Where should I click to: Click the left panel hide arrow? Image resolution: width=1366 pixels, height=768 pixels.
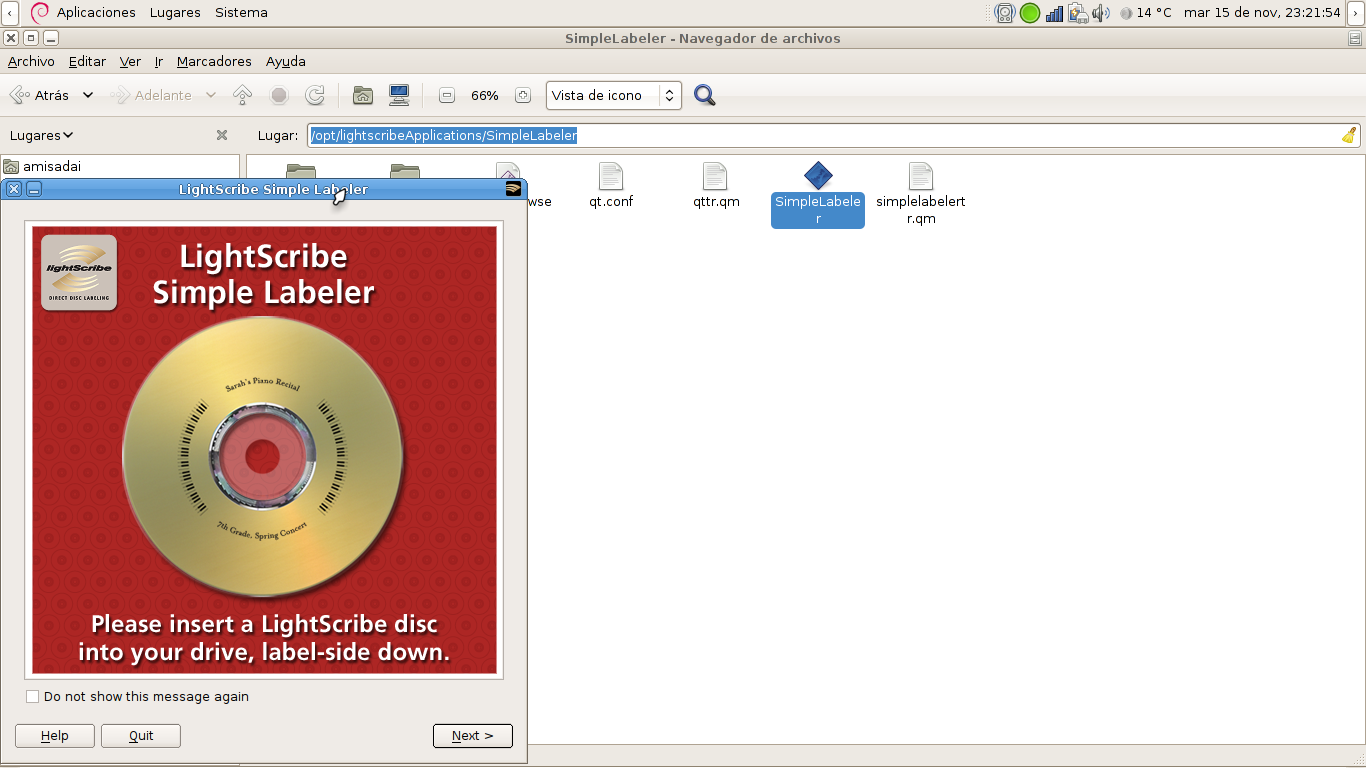coord(10,13)
